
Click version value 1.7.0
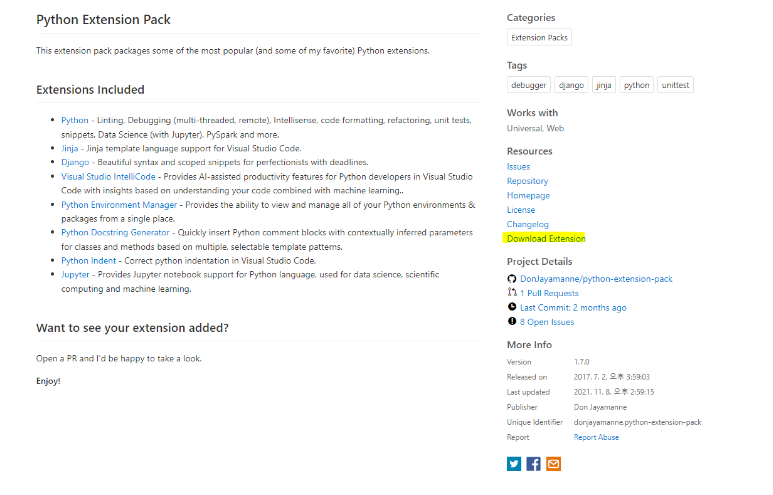point(581,362)
